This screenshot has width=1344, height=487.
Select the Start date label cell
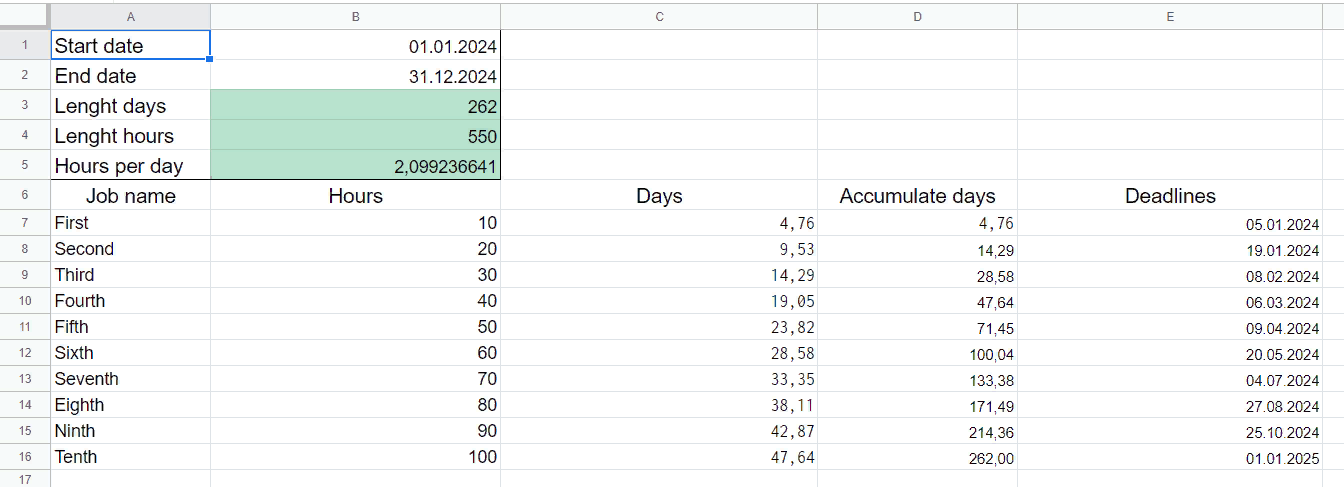[x=130, y=46]
